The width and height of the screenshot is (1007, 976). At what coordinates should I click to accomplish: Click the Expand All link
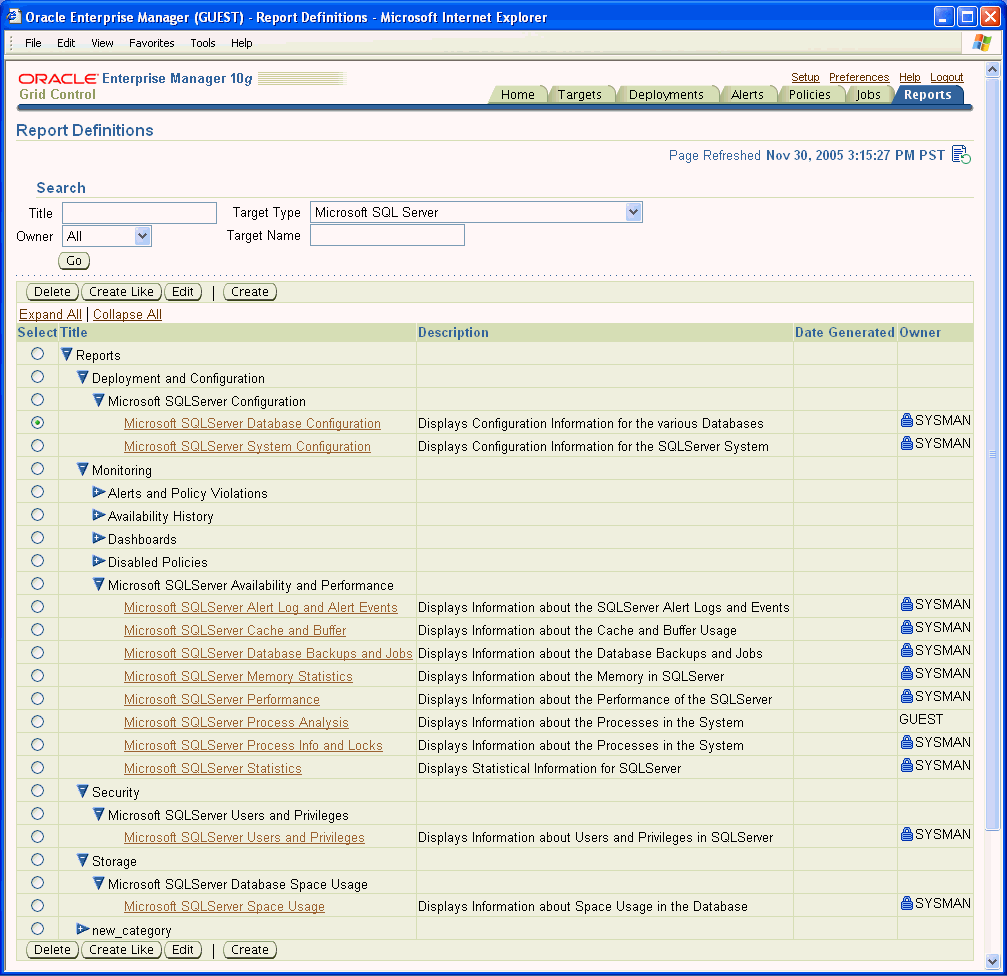point(50,314)
